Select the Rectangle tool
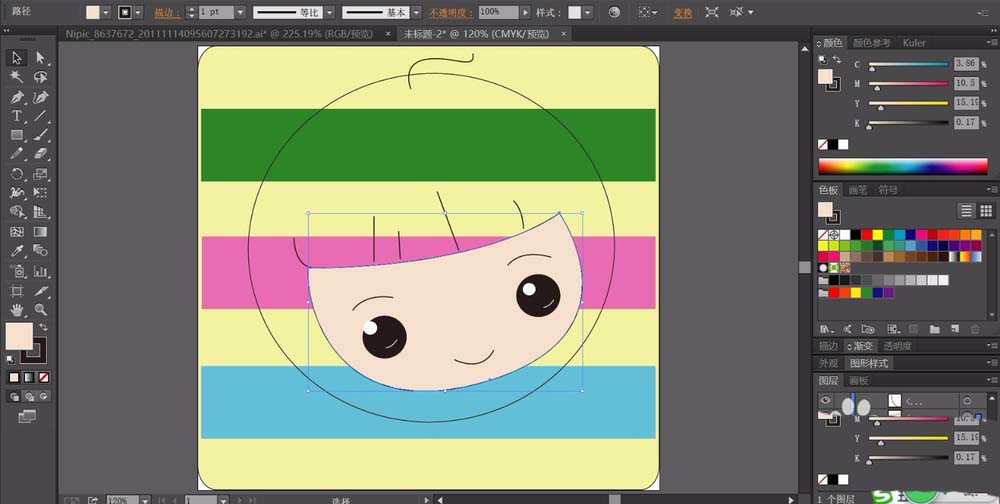 17,135
